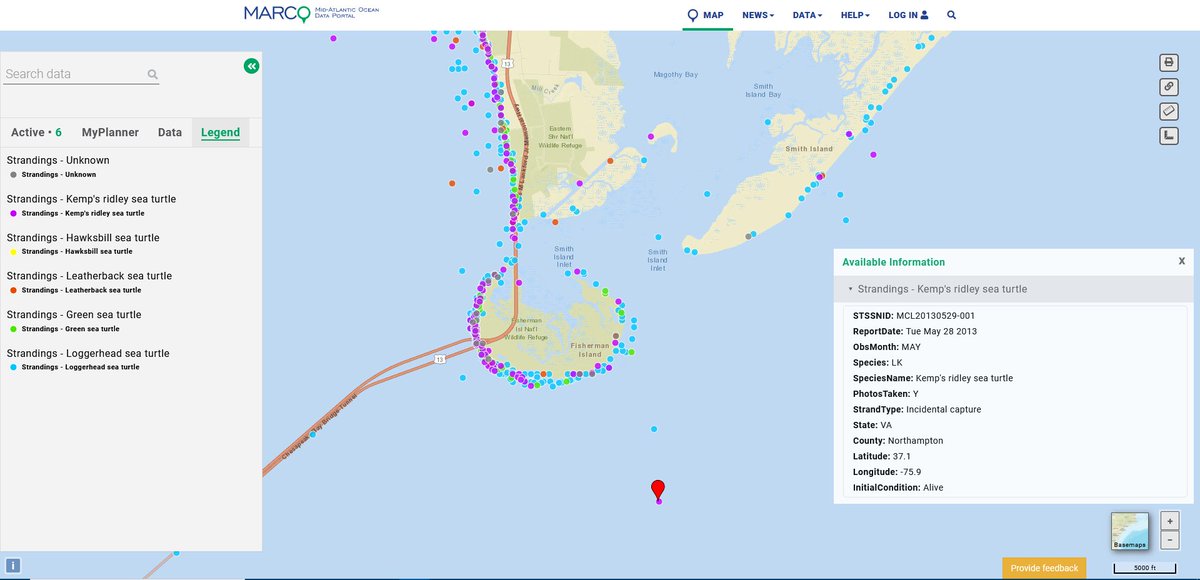Click the search magnifier in data search
Screen dimensions: 1200x580
click(153, 74)
